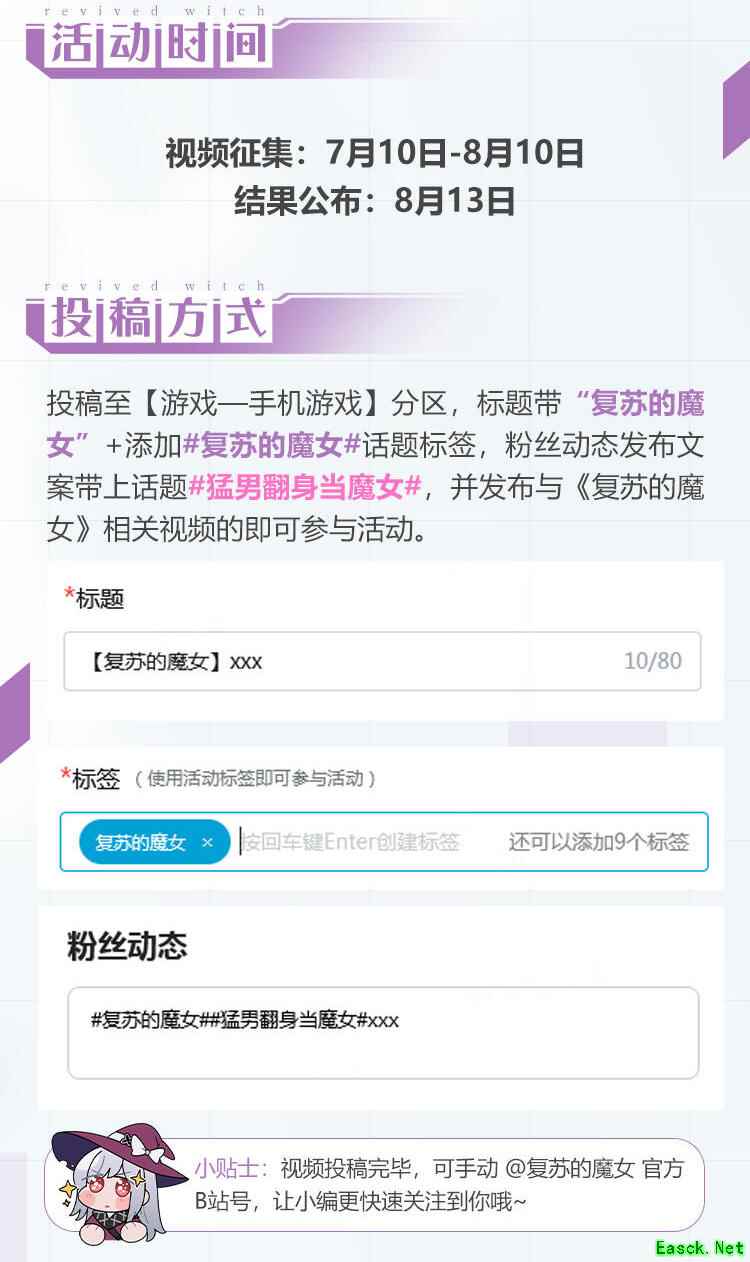
Task: Click the 小贴士 tip label
Action: [231, 1168]
